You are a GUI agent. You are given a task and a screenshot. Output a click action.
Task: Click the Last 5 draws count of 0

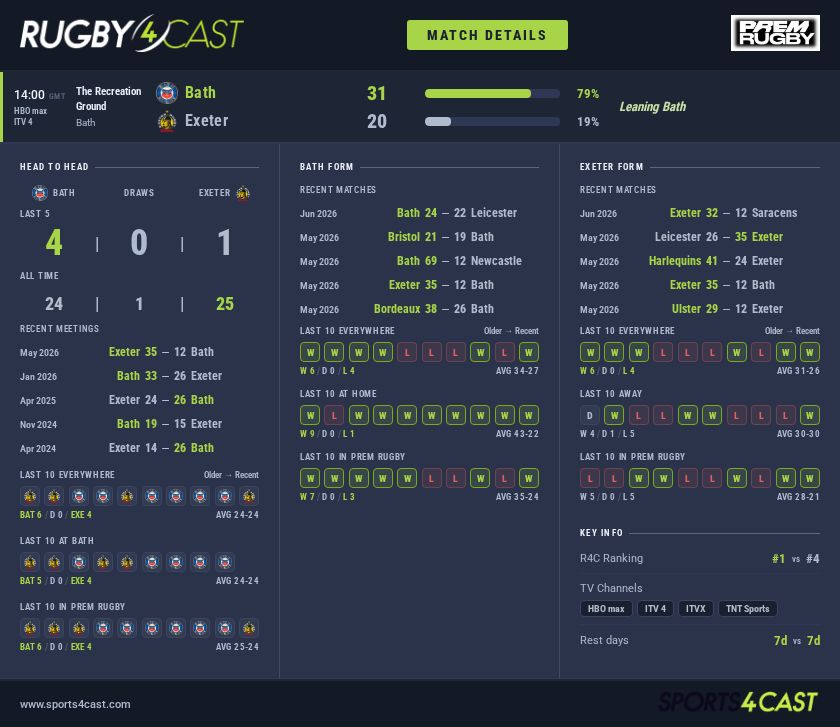139,242
